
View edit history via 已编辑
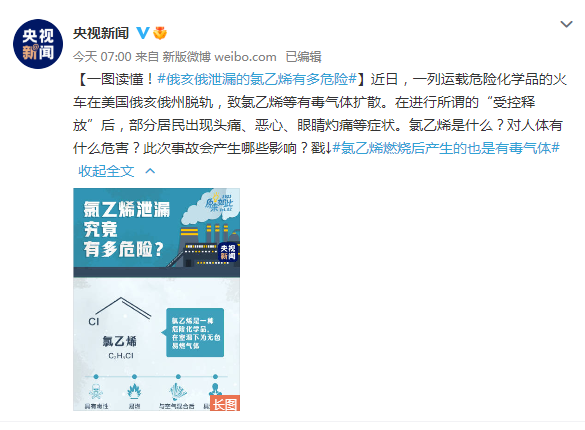303,57
